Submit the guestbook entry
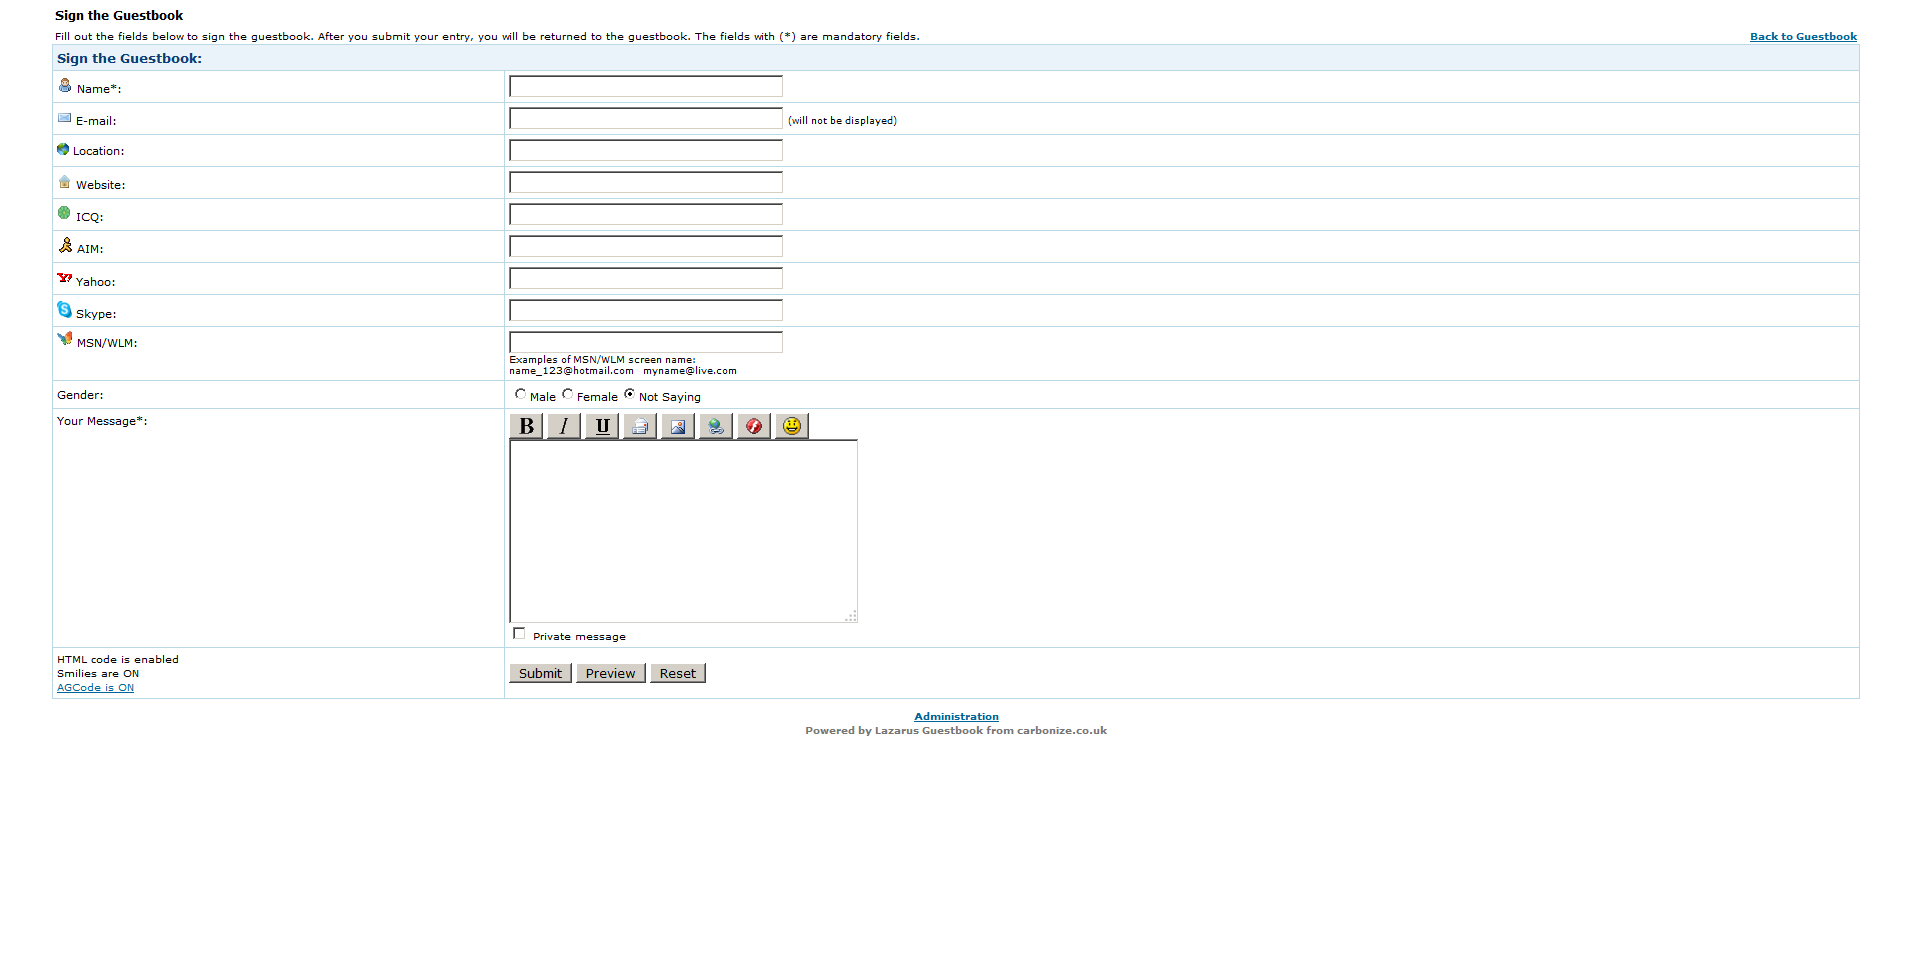 tap(540, 673)
